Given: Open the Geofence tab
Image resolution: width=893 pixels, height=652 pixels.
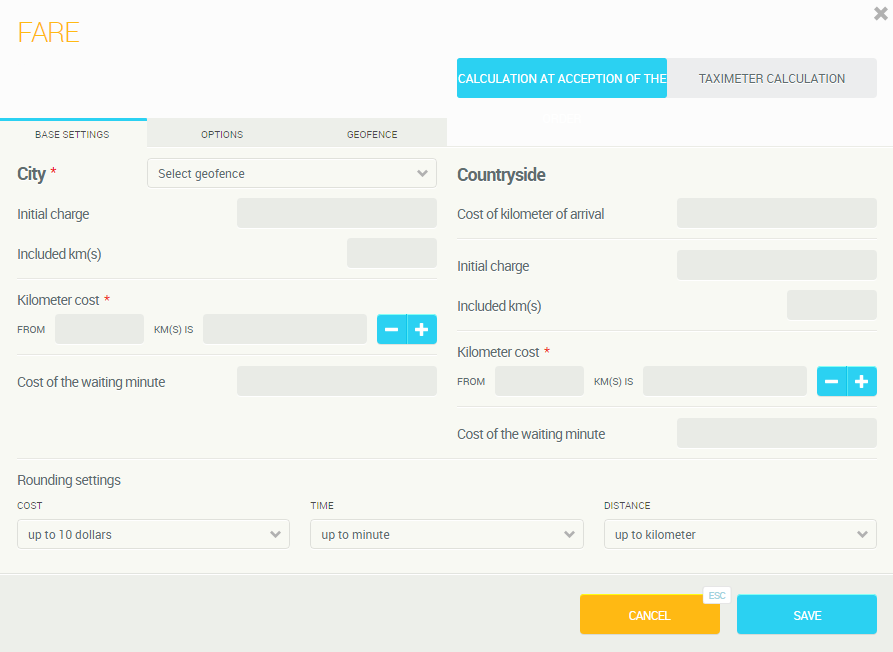Looking at the screenshot, I should pyautogui.click(x=372, y=134).
